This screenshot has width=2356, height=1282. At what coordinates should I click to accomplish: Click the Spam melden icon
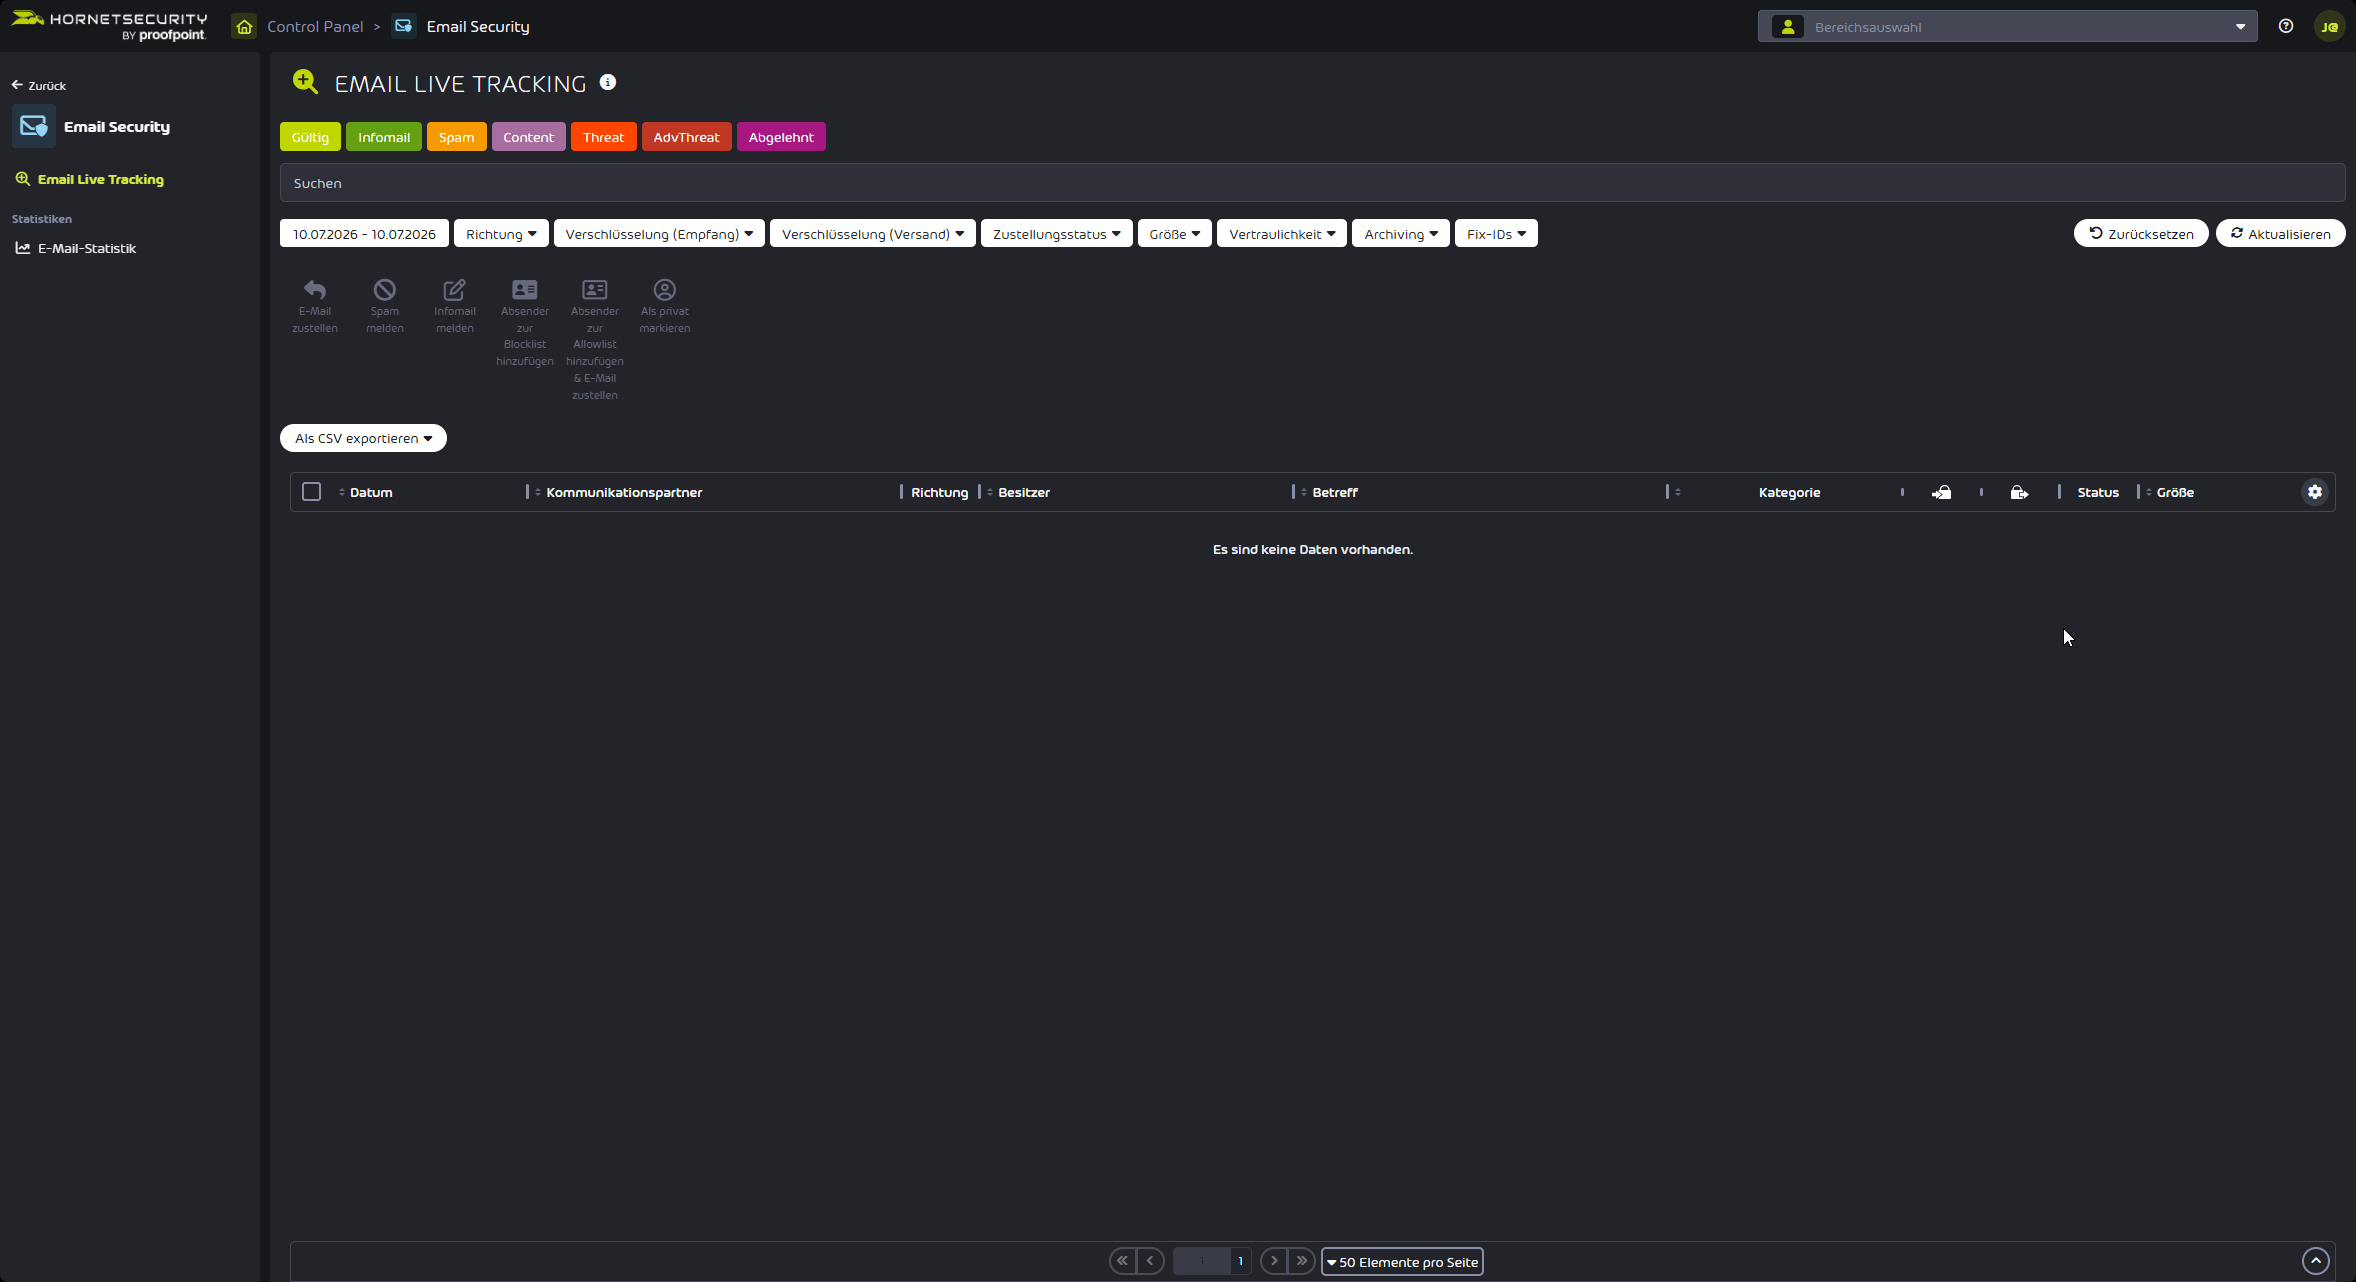[385, 290]
